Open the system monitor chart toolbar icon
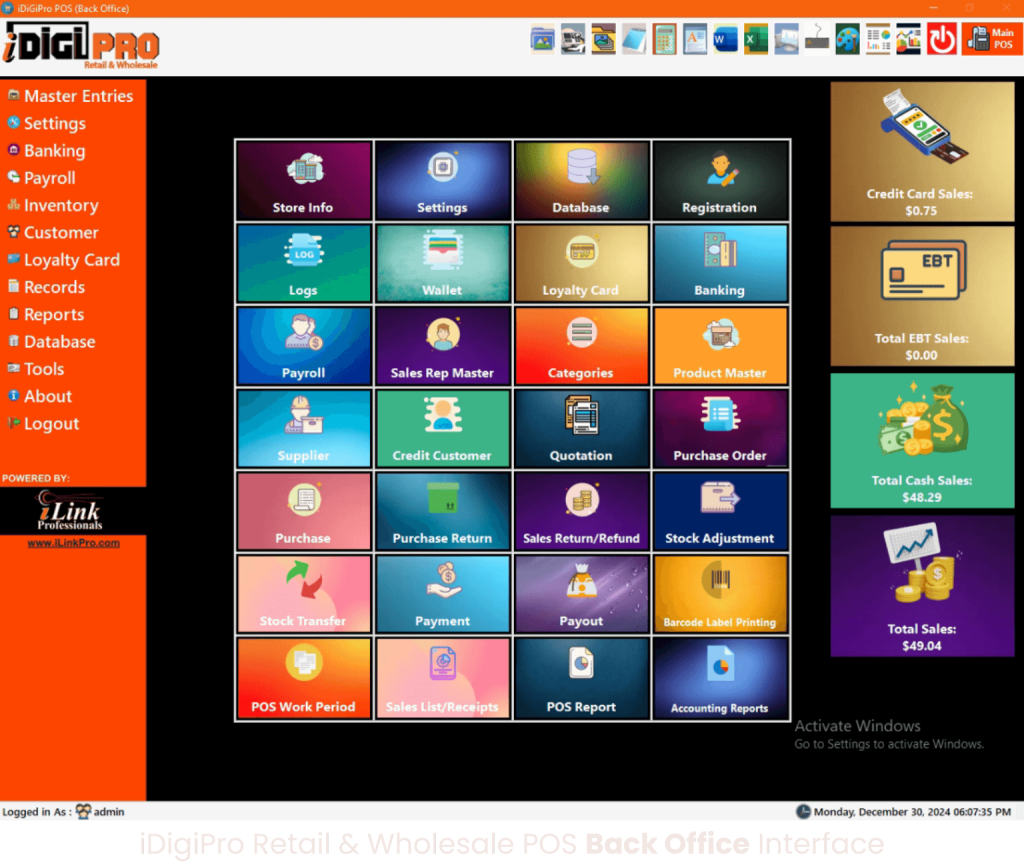The width and height of the screenshot is (1024, 867). click(x=786, y=40)
